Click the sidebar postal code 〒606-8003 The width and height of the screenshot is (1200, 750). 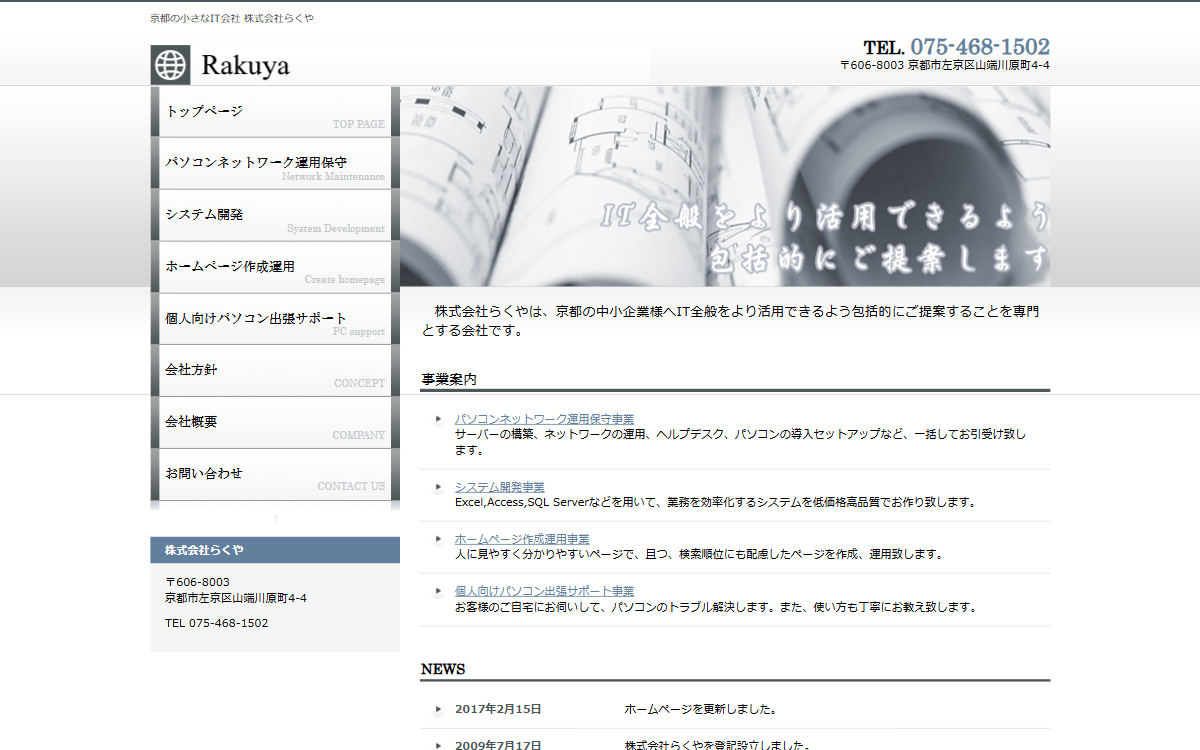pyautogui.click(x=197, y=582)
